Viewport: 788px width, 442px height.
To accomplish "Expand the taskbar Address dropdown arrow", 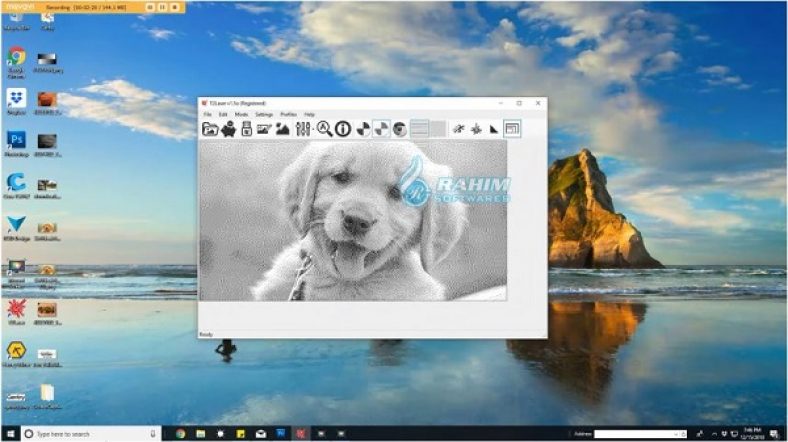I will pos(675,434).
